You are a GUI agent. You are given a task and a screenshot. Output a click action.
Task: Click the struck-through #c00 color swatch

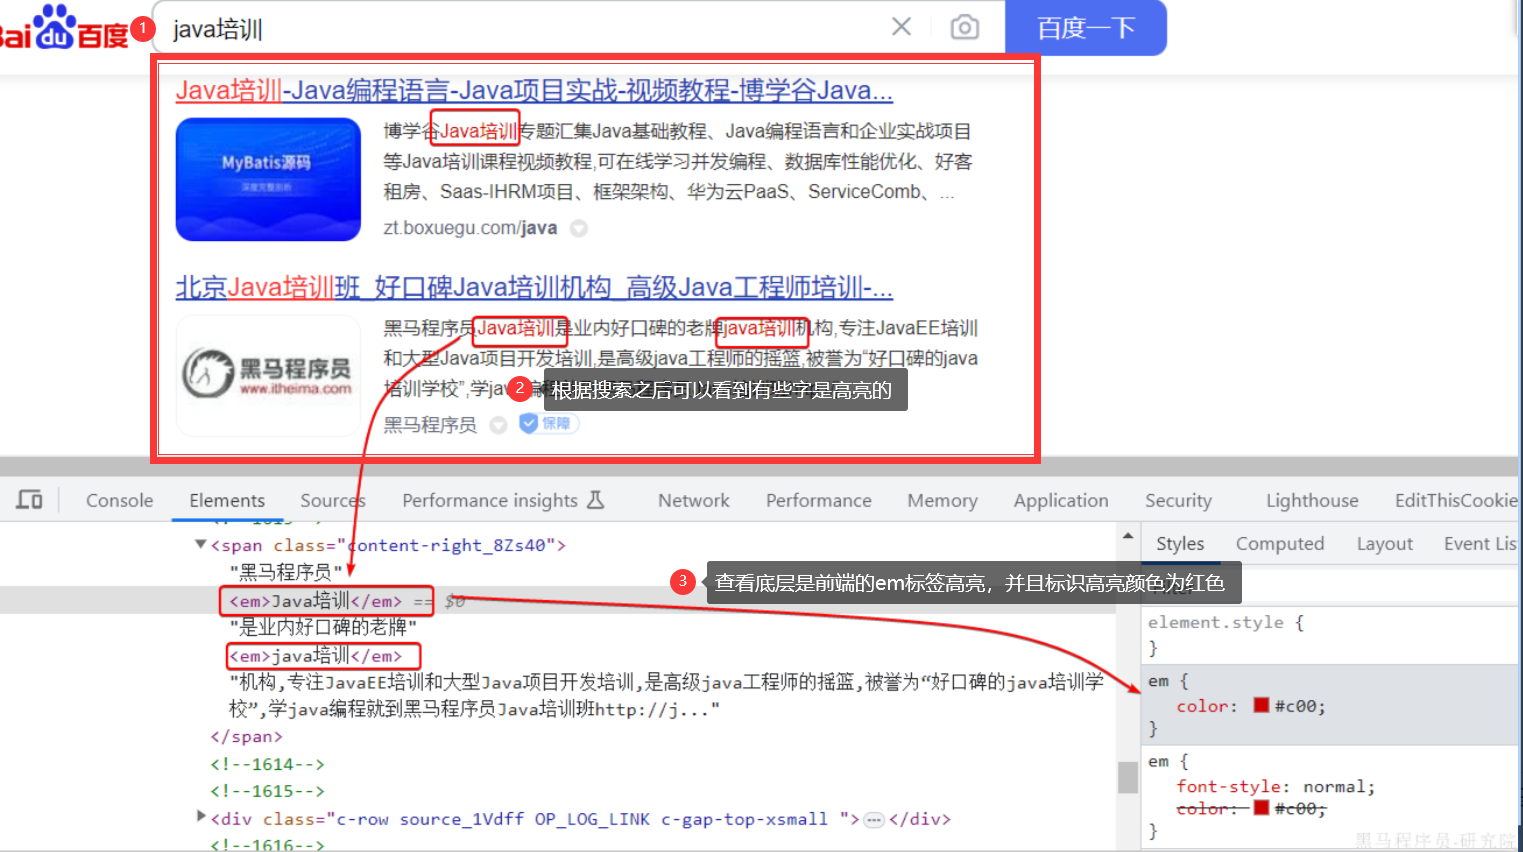1262,808
